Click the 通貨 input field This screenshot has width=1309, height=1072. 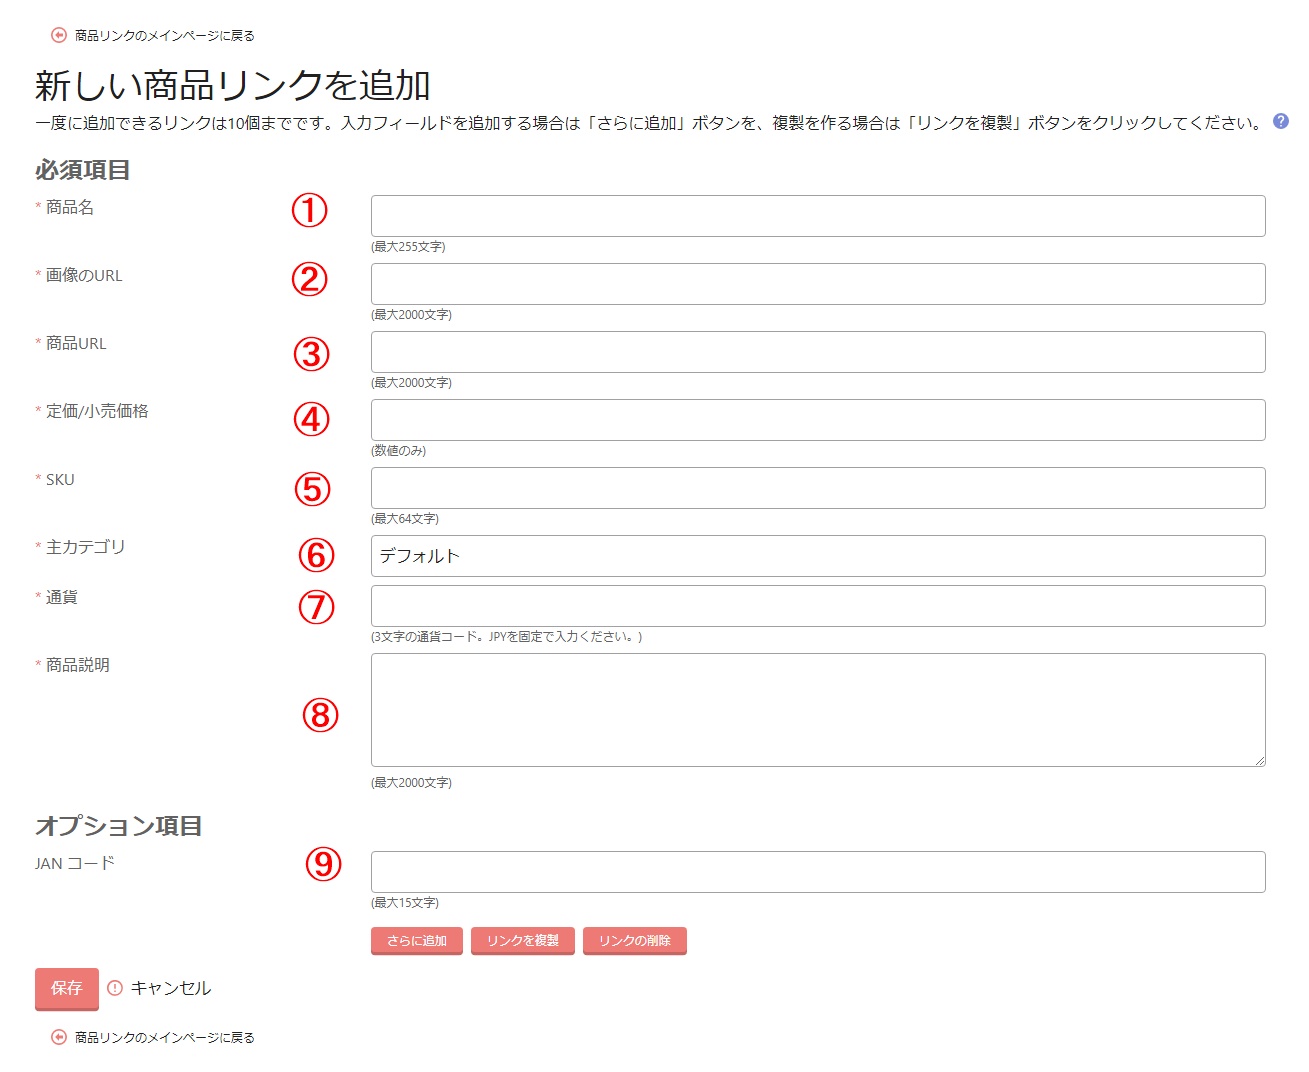(817, 605)
